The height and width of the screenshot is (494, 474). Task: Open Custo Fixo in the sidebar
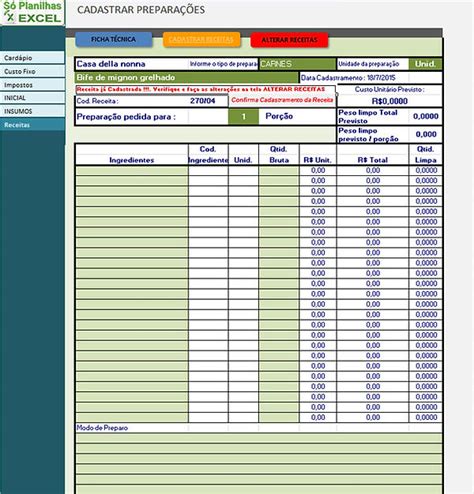coord(32,71)
